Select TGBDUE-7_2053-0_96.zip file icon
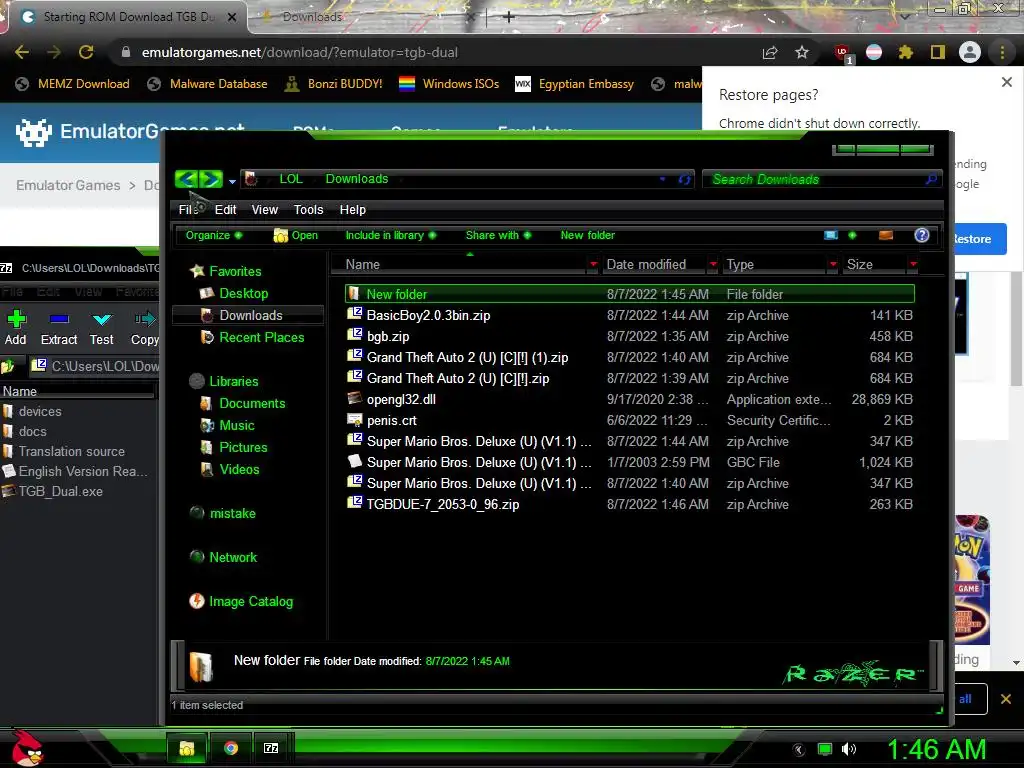Screen dimensions: 1024x768 point(355,503)
